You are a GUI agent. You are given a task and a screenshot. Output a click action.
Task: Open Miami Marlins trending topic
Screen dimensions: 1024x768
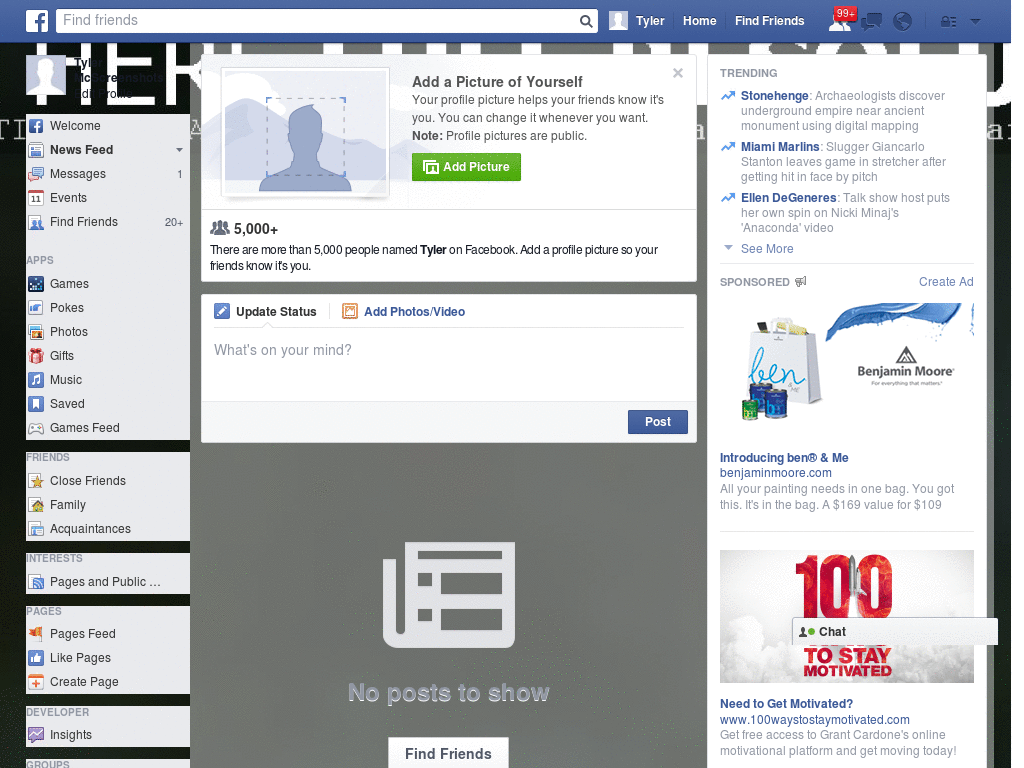(x=780, y=147)
